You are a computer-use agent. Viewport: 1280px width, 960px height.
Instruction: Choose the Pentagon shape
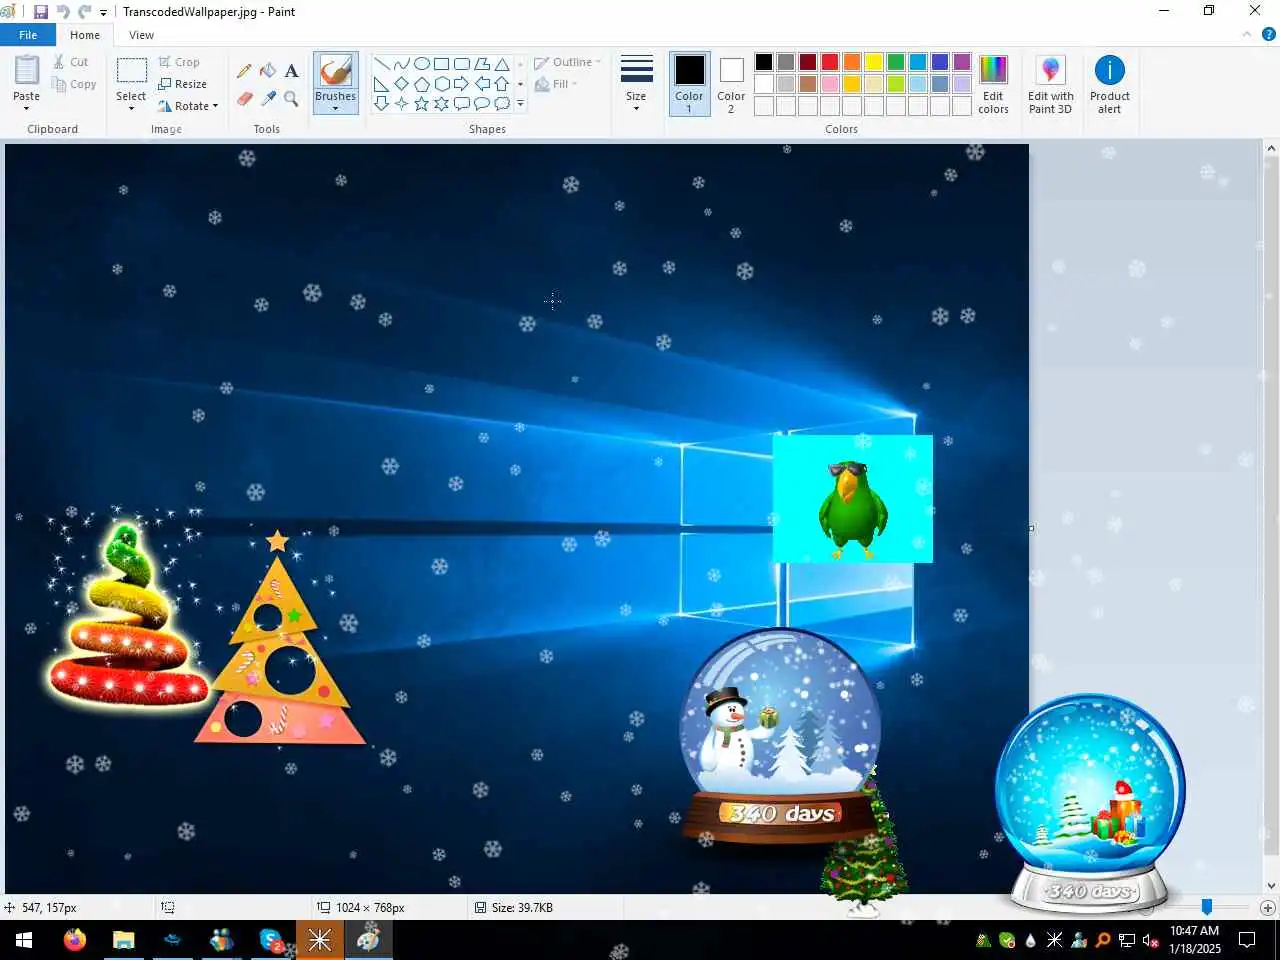tap(421, 84)
